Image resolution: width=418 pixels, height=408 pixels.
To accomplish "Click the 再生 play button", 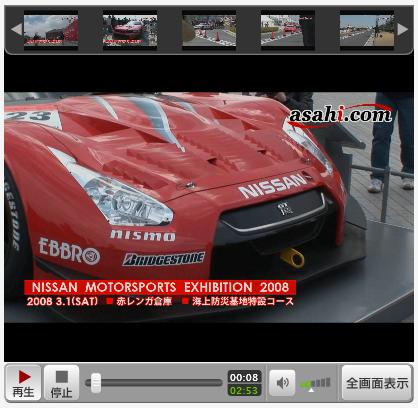I will (x=23, y=383).
